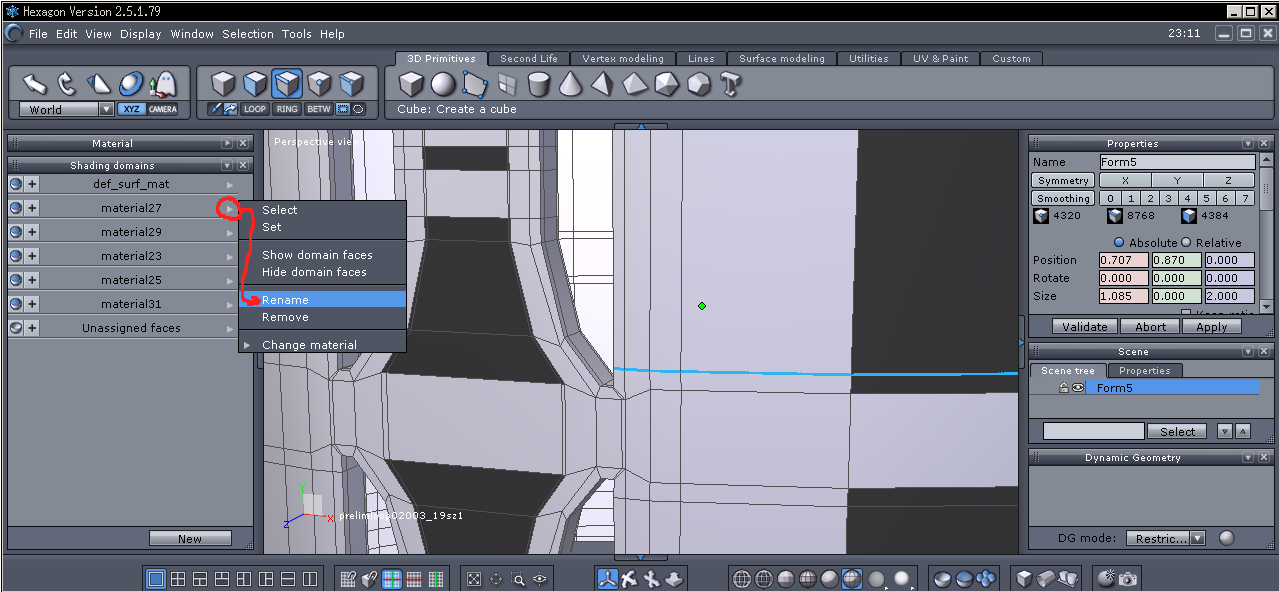This screenshot has width=1279, height=592.
Task: Click the camera snapshot icon
Action: pos(1128,578)
